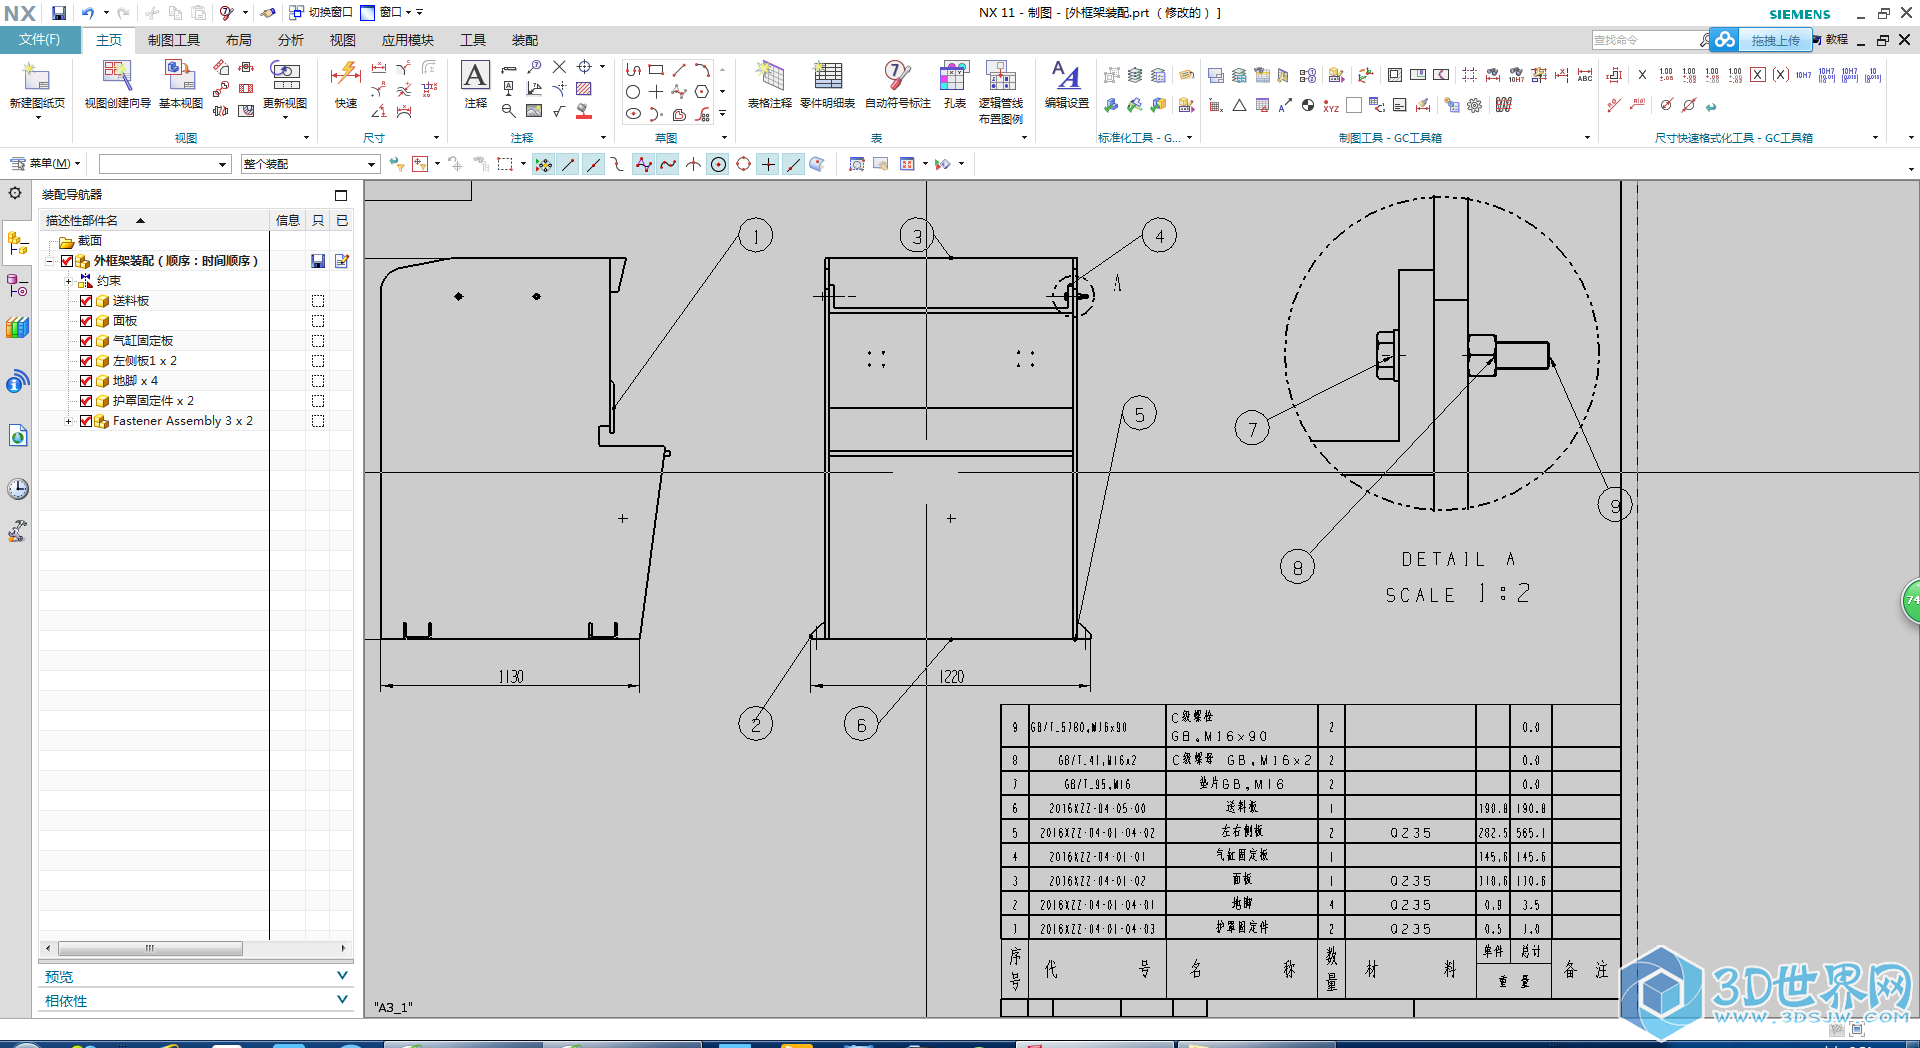
Task: Open the 教程 tutorial link
Action: pos(1836,40)
